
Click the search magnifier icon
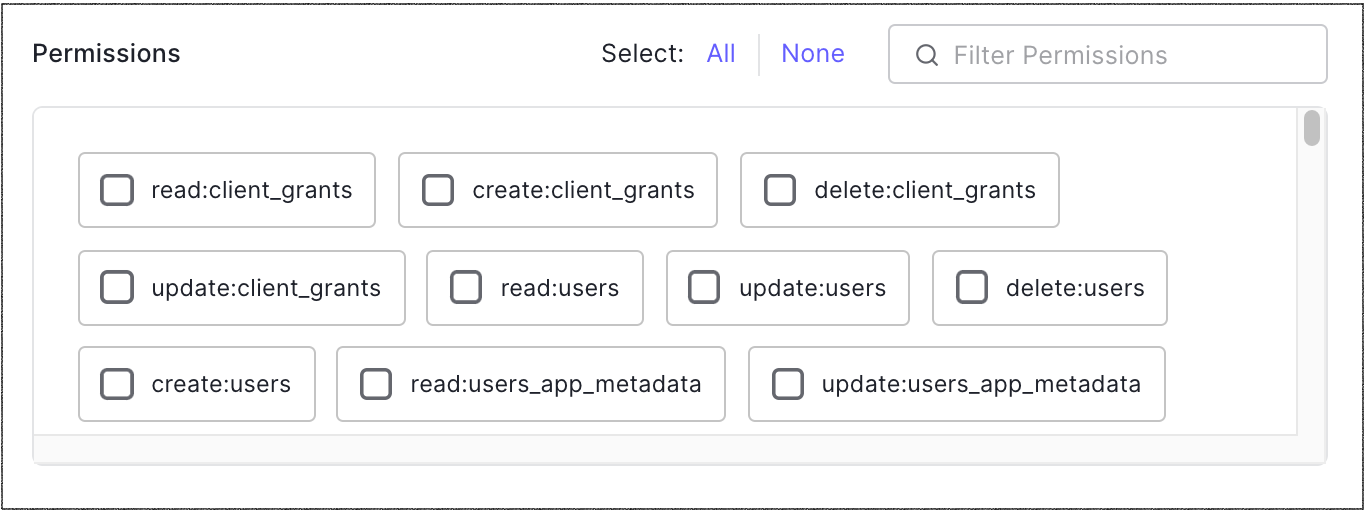pyautogui.click(x=927, y=55)
